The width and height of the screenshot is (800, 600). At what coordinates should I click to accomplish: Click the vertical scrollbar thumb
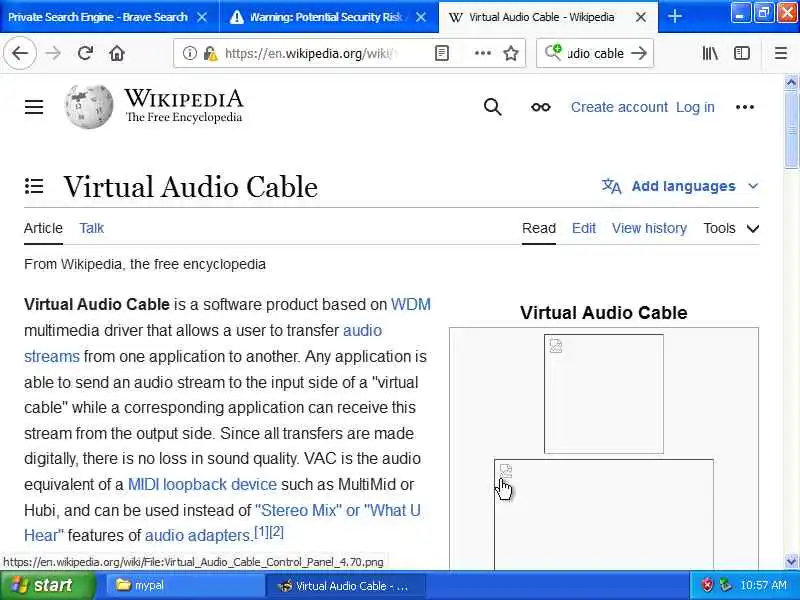pyautogui.click(x=791, y=129)
